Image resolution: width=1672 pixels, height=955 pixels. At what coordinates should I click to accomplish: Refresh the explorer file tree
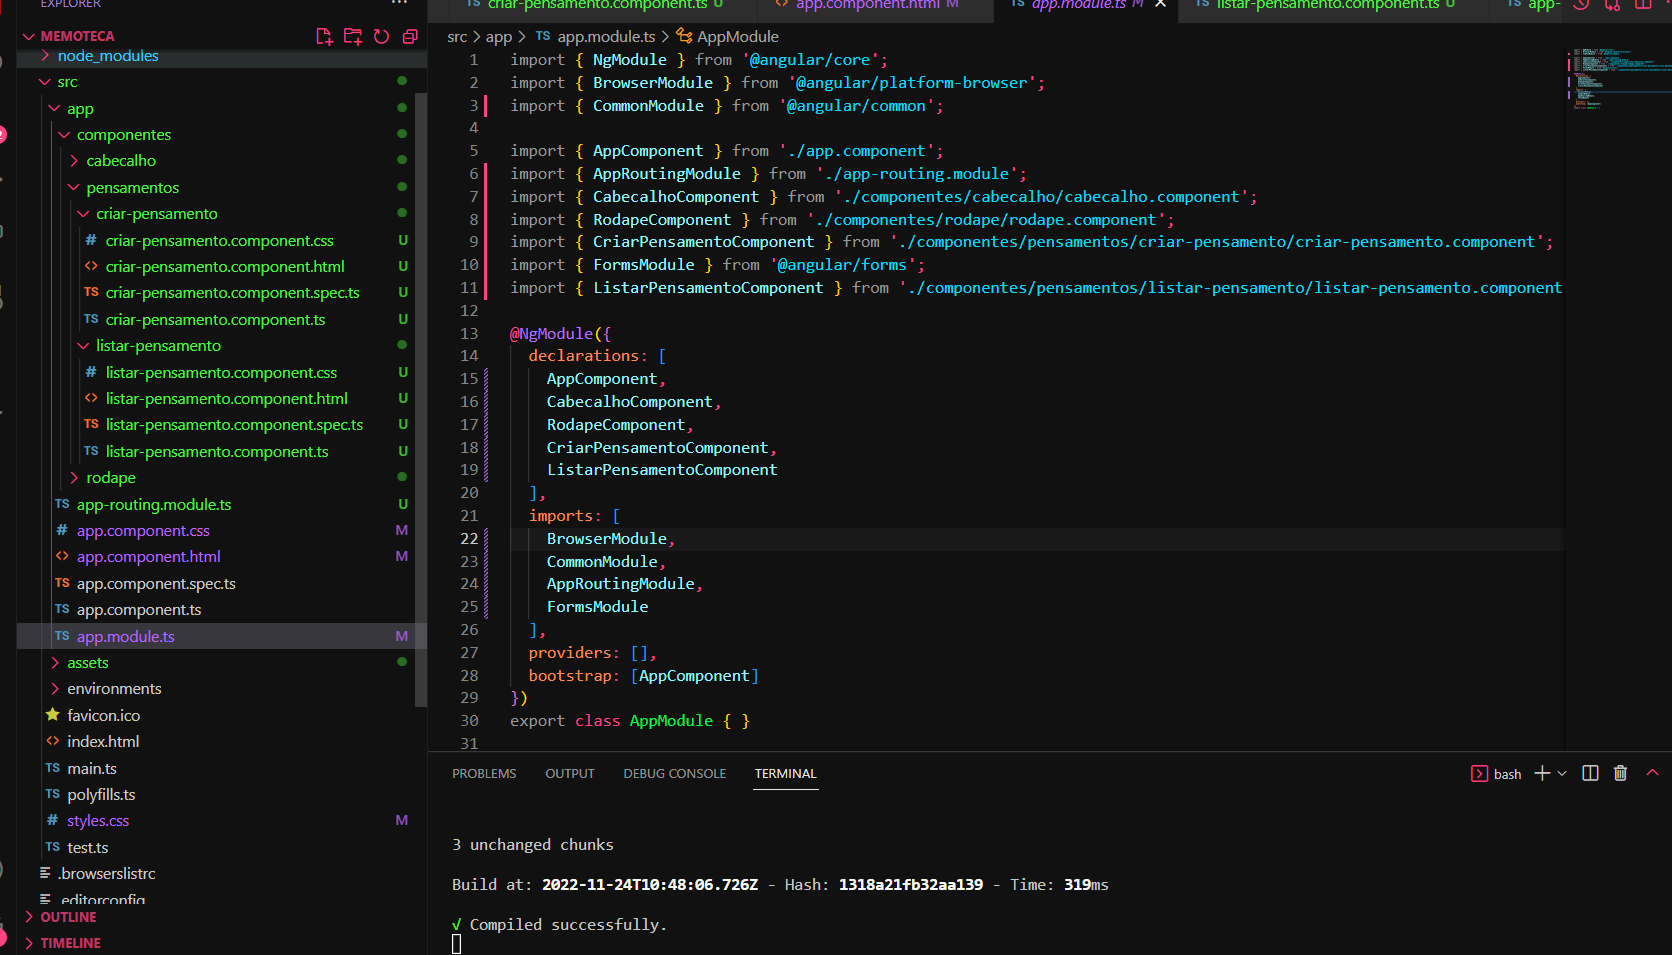point(381,36)
